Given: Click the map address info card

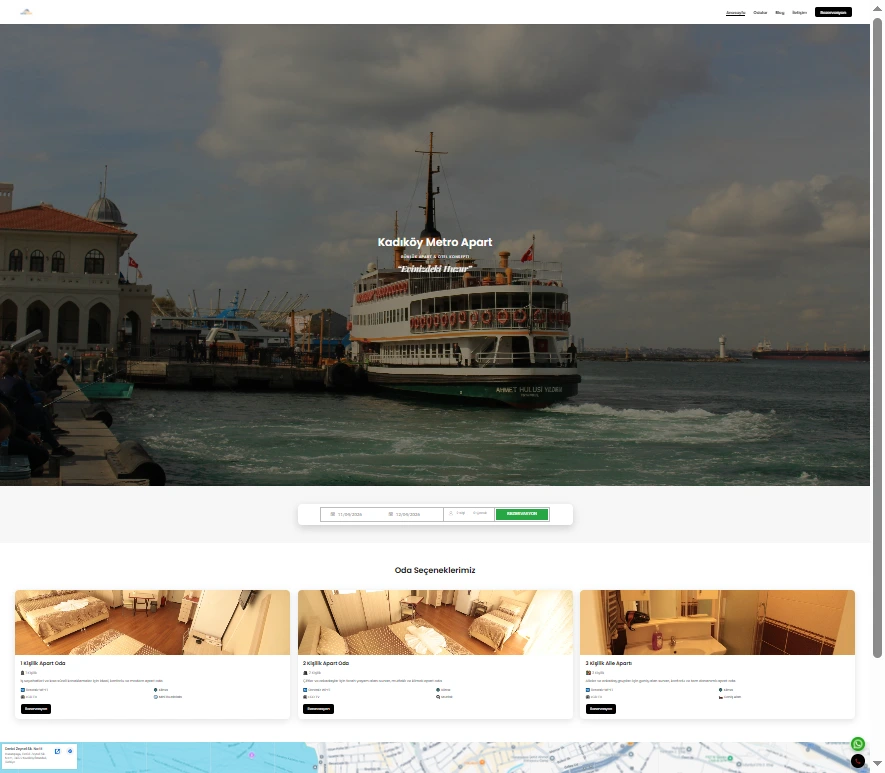Looking at the screenshot, I should coord(39,756).
